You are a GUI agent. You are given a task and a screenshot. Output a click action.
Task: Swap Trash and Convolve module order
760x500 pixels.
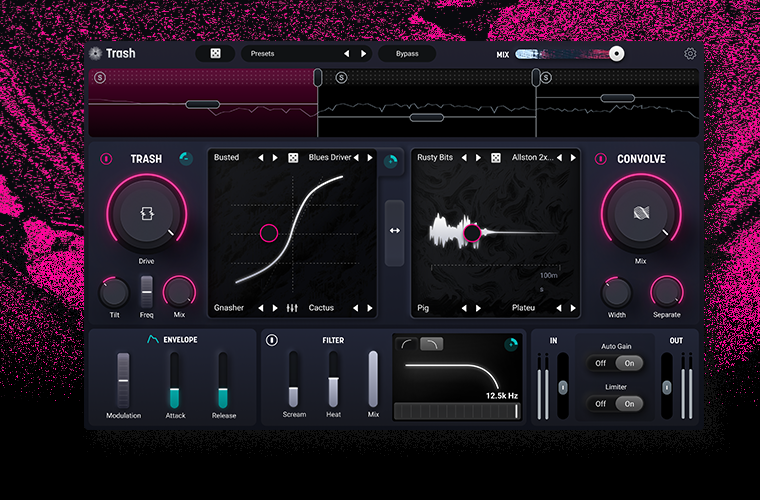(395, 231)
